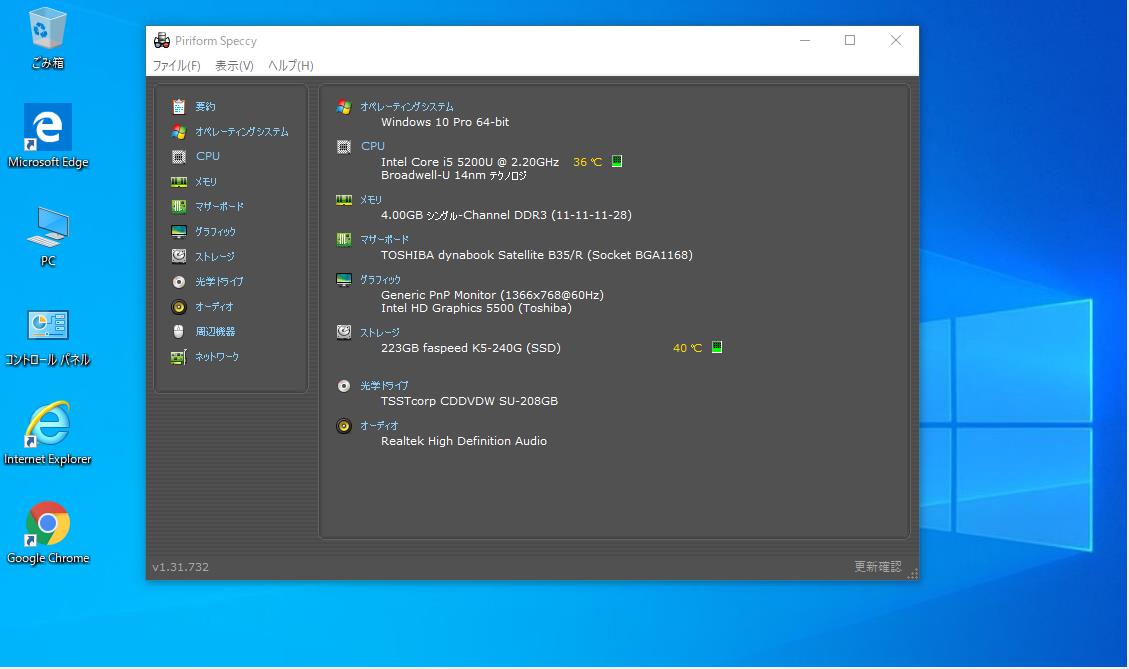Select the Microsoft Edge desktop shortcut
Screen dimensions: 1129x669
click(48, 136)
